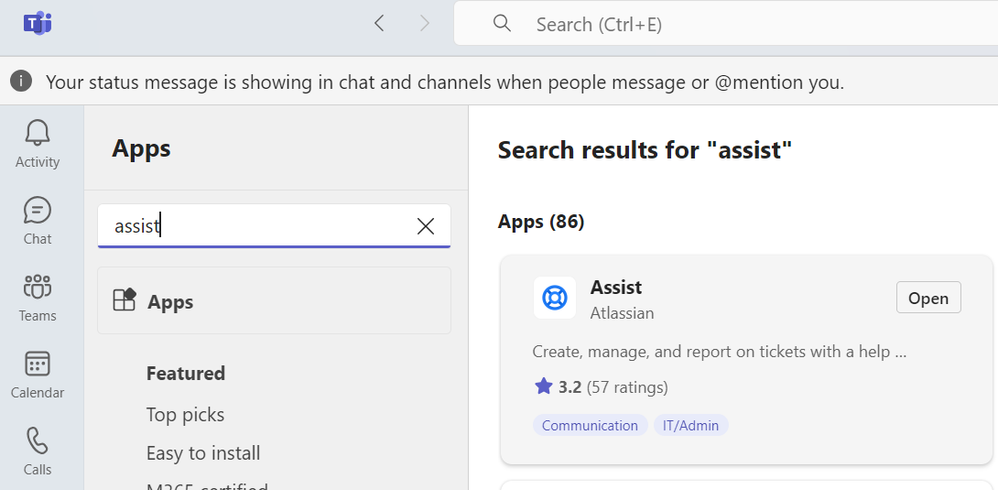
Task: Choose Top picks filter
Action: [185, 415]
